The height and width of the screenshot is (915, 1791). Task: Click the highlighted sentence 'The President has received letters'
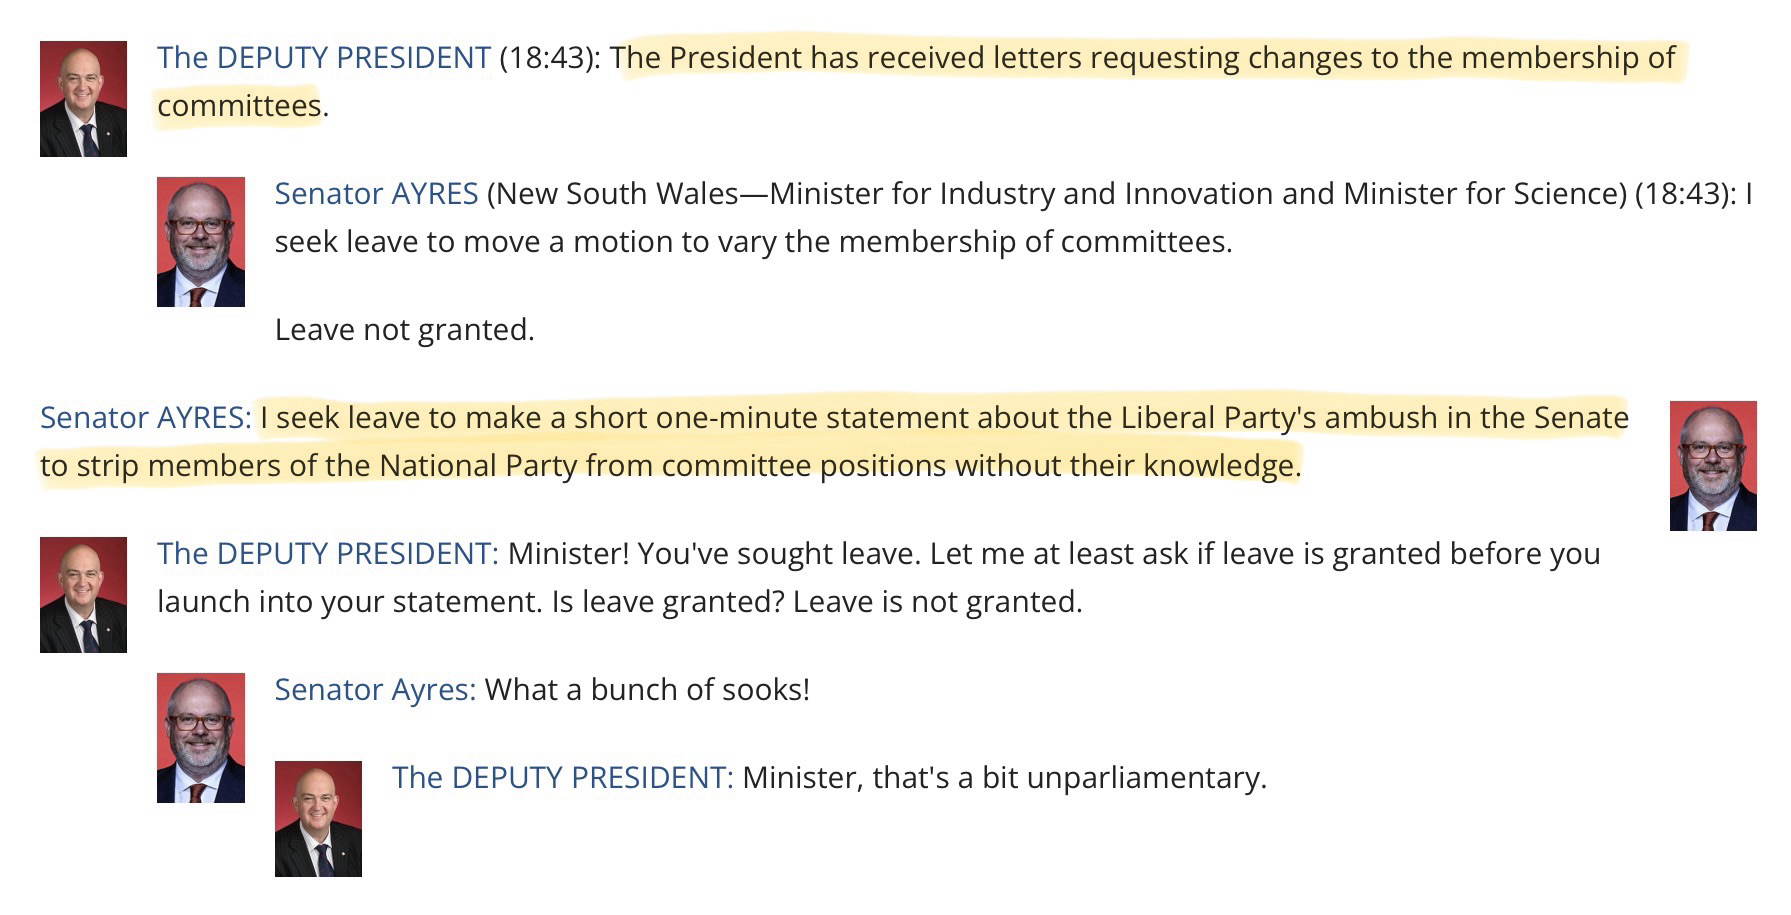[x=1142, y=58]
